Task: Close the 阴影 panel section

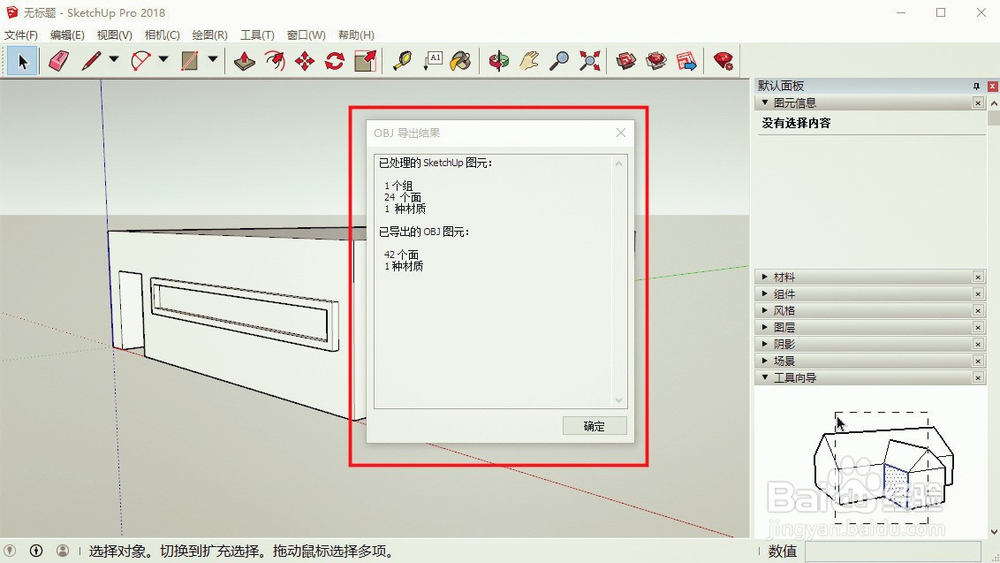Action: click(978, 344)
